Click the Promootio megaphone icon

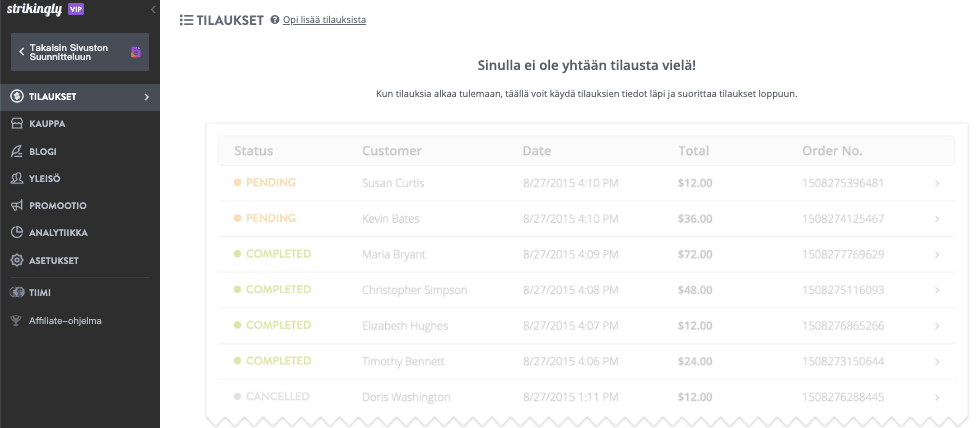16,205
